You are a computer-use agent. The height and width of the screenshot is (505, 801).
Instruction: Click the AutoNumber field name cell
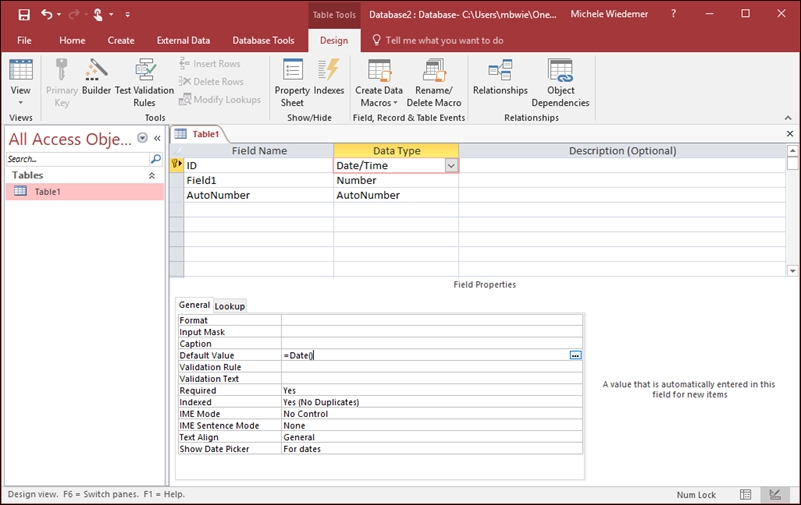[x=258, y=195]
